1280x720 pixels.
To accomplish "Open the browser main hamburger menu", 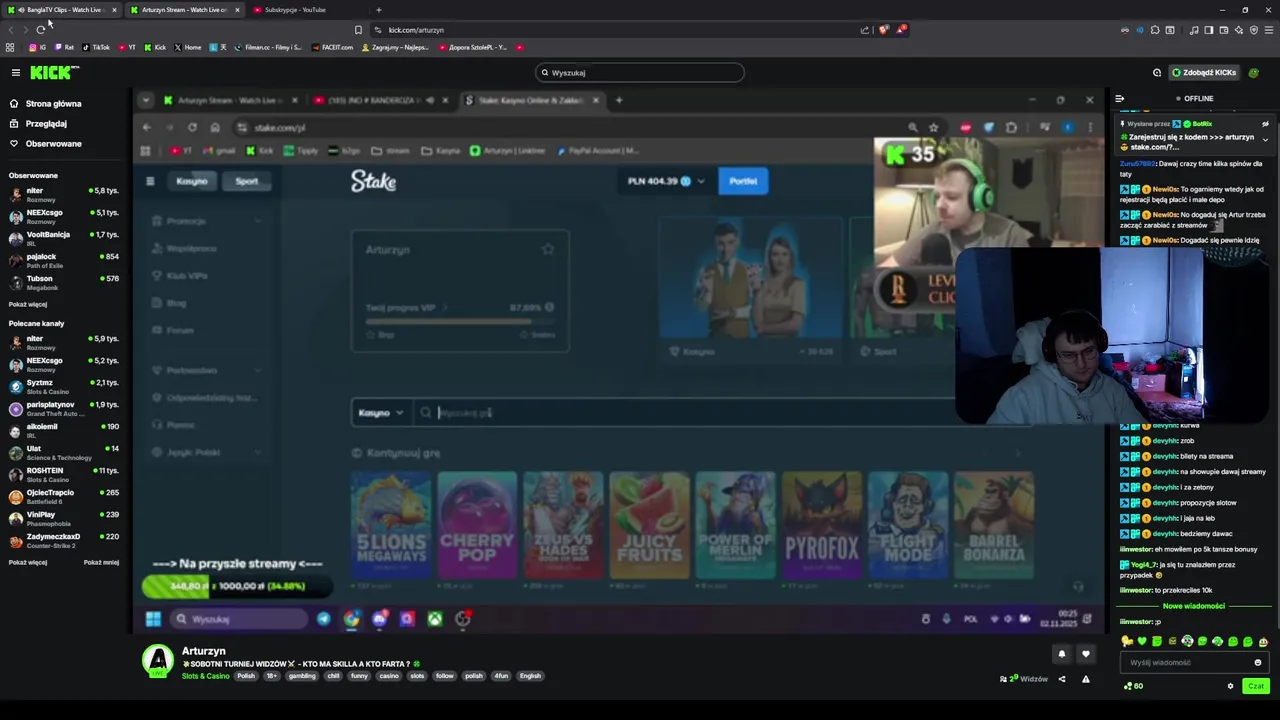I will coord(1269,30).
